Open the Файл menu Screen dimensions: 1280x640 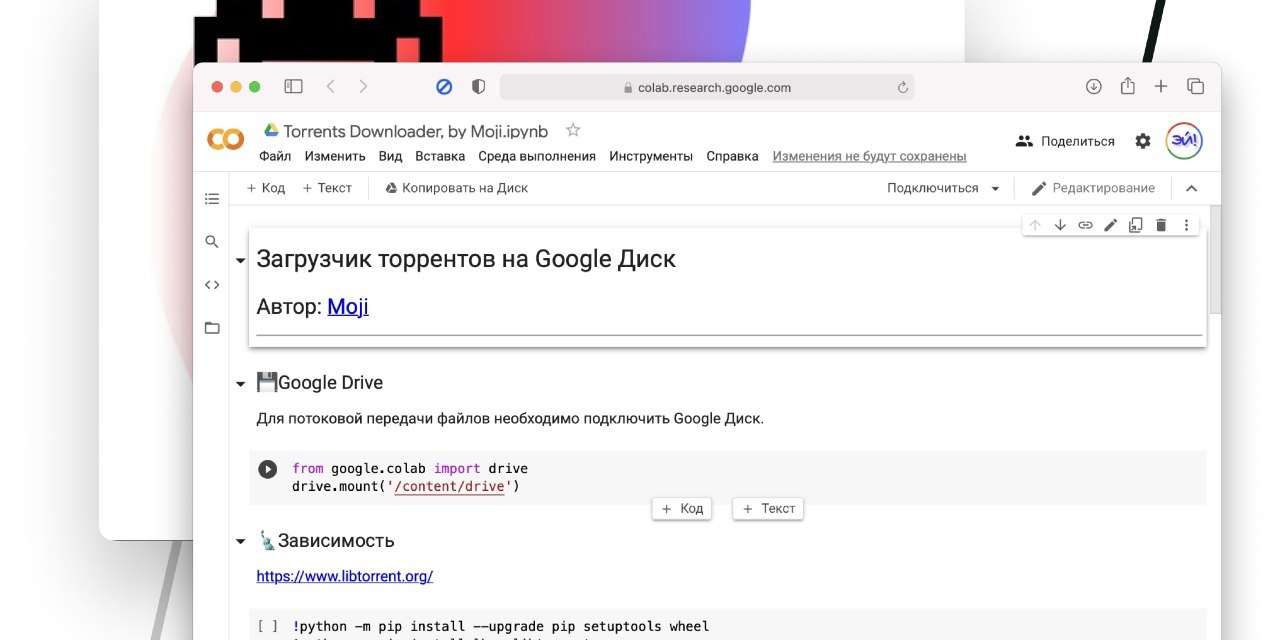[x=275, y=156]
